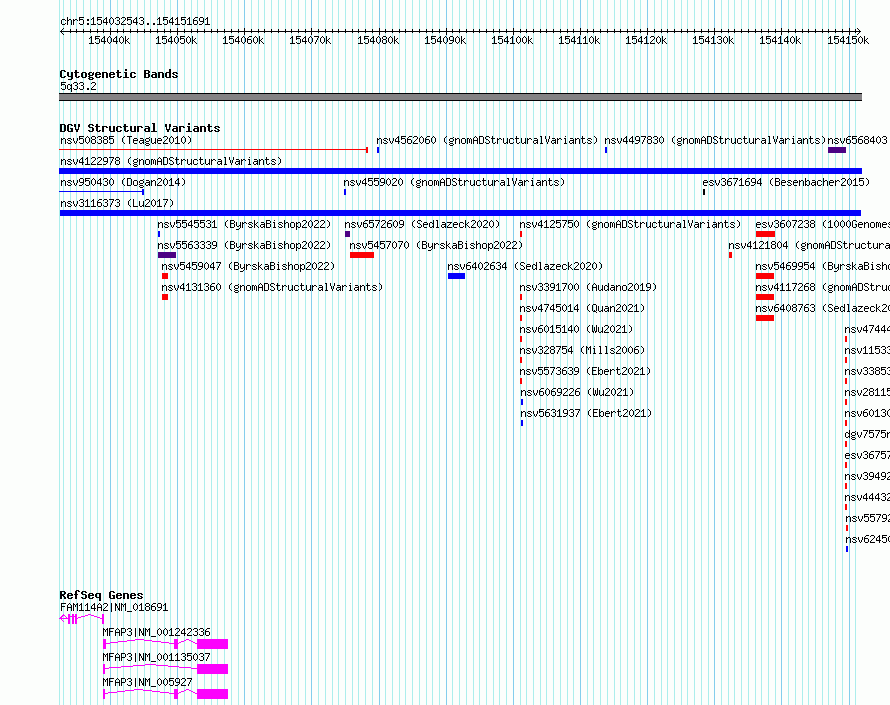Select the FAM114A2 gene glyph with arrow

point(82,619)
